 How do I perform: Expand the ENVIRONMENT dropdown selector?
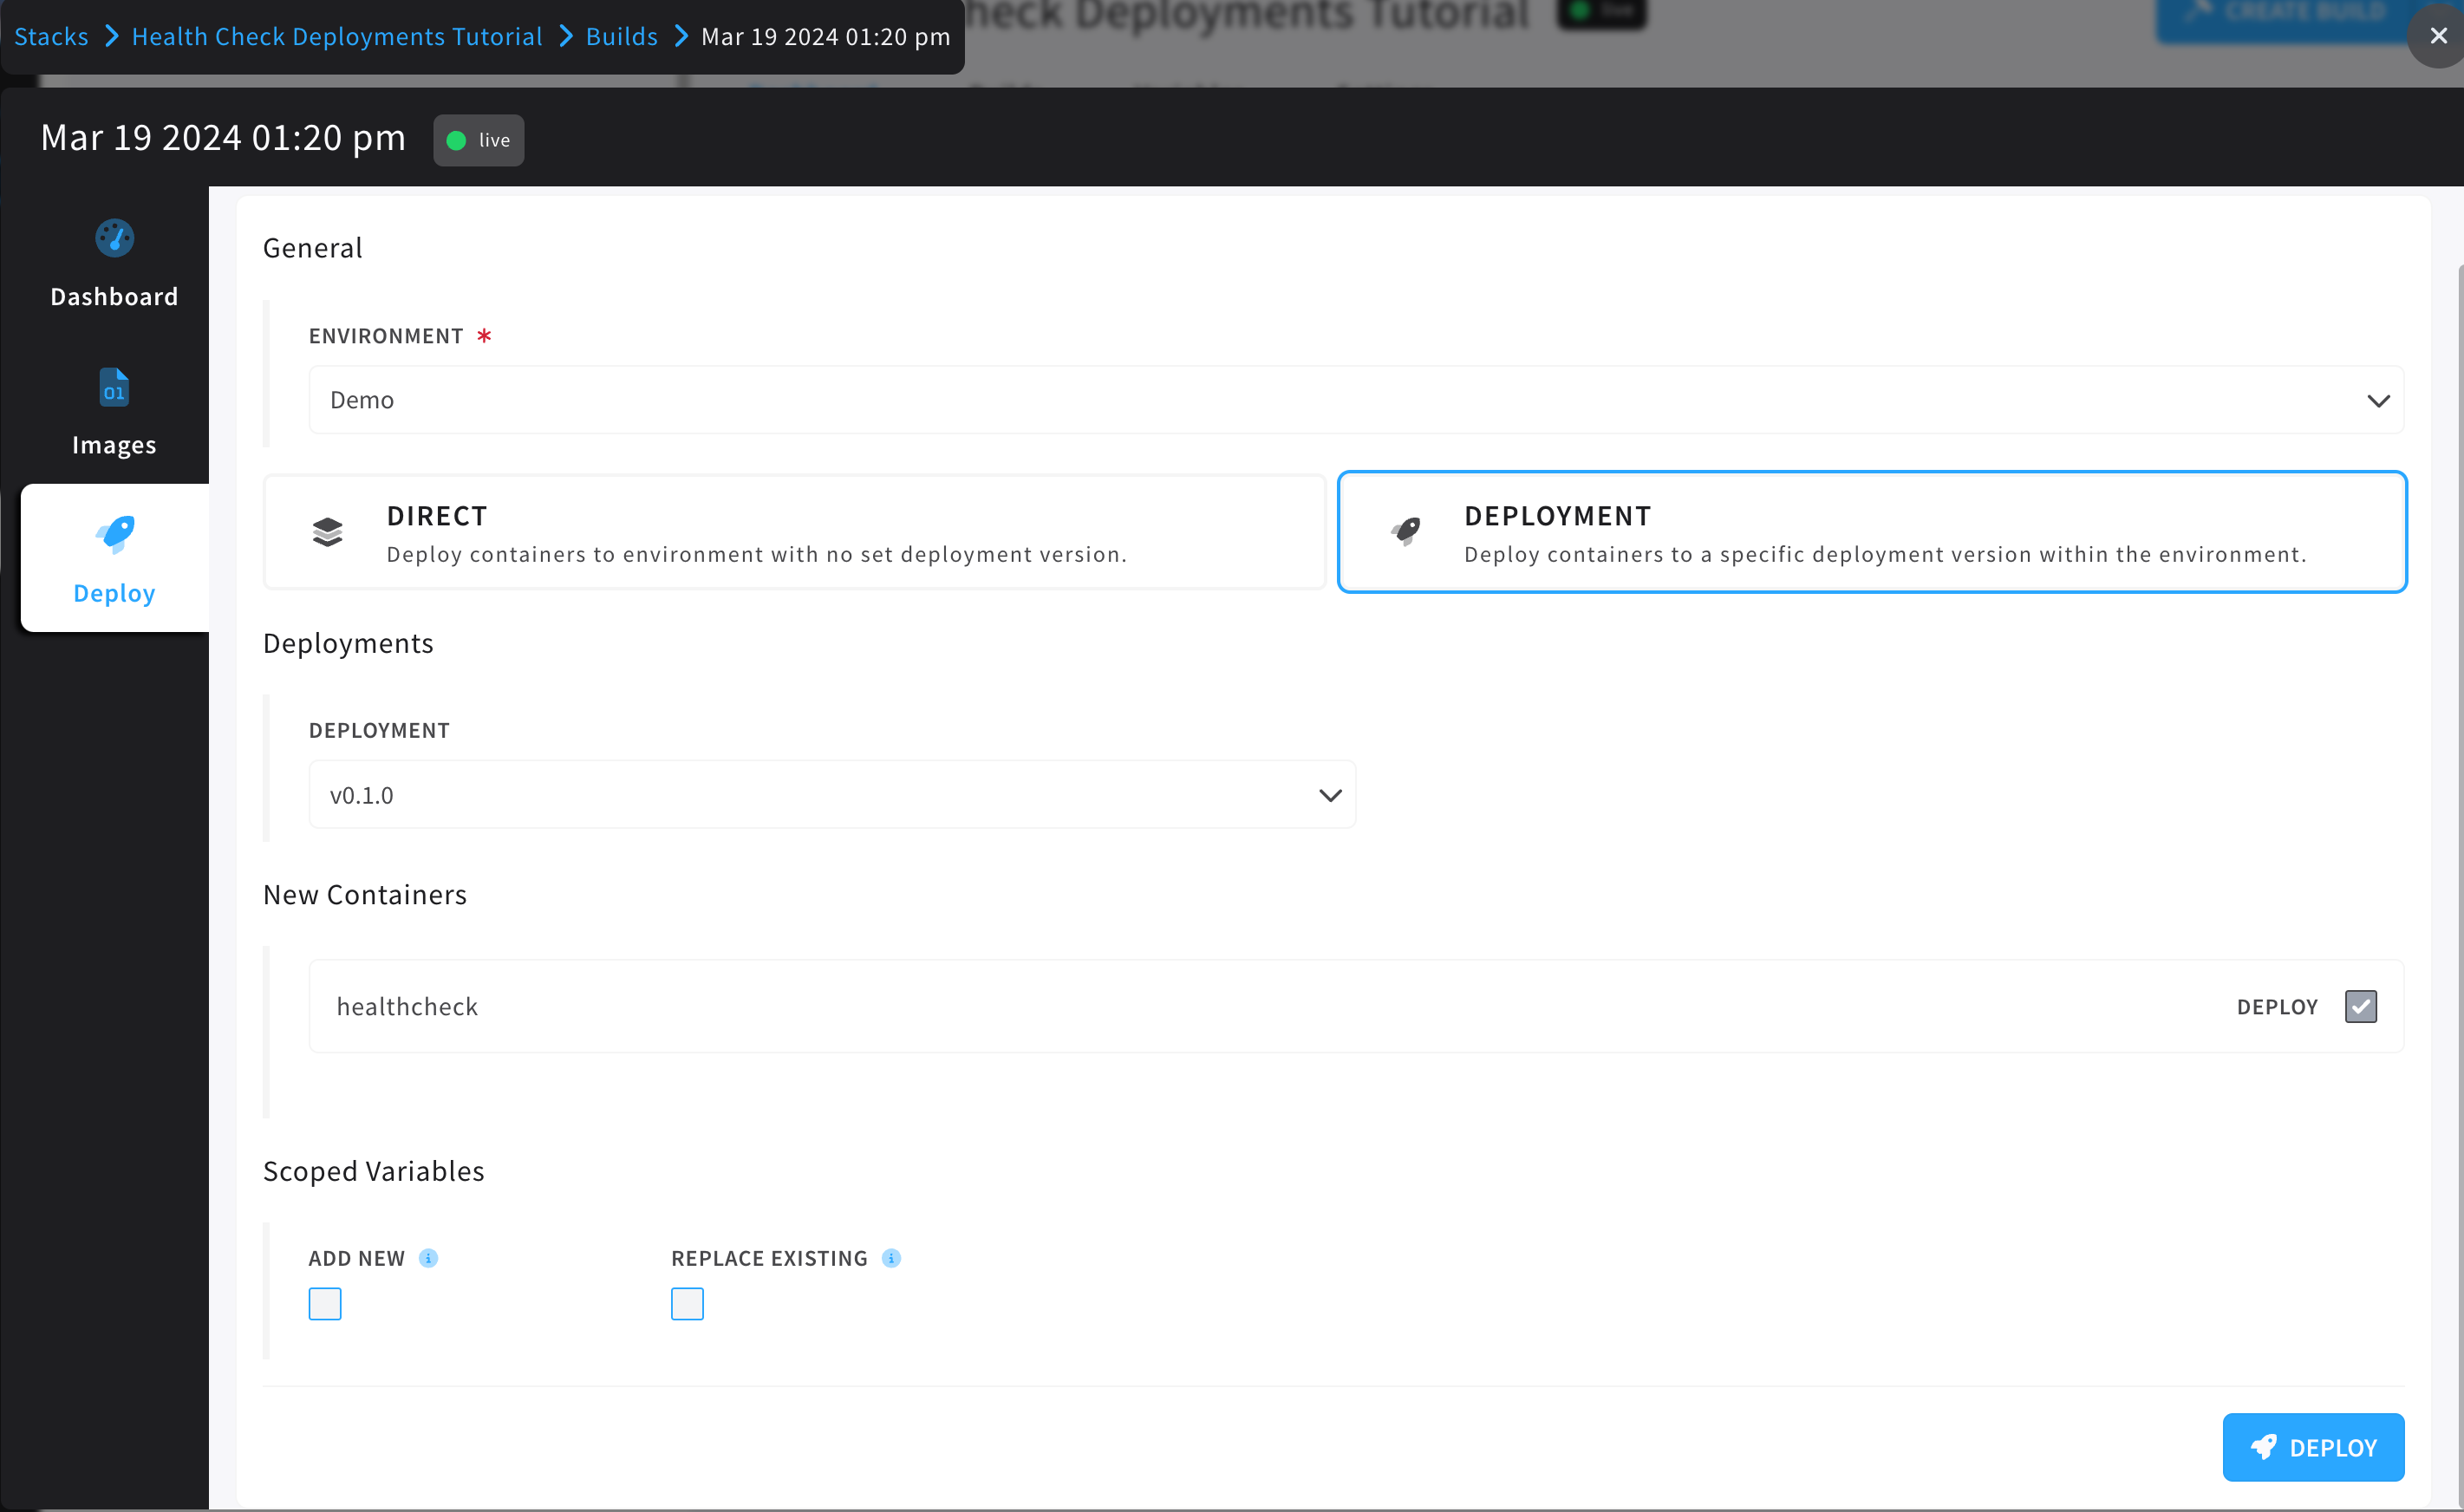[2380, 398]
